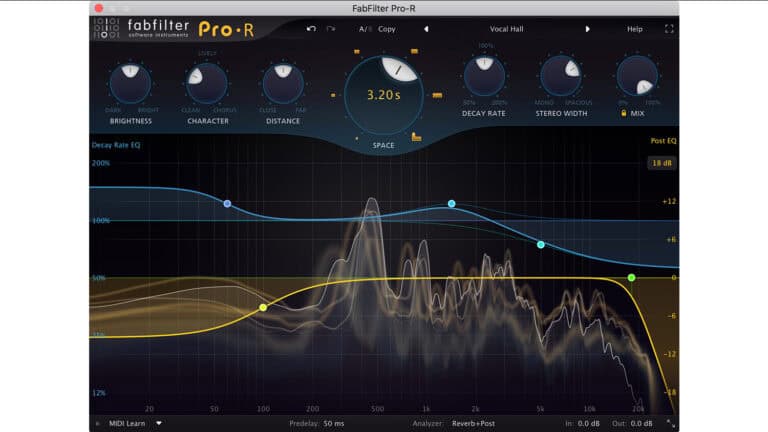
Task: Click the undo arrow icon
Action: tap(311, 29)
